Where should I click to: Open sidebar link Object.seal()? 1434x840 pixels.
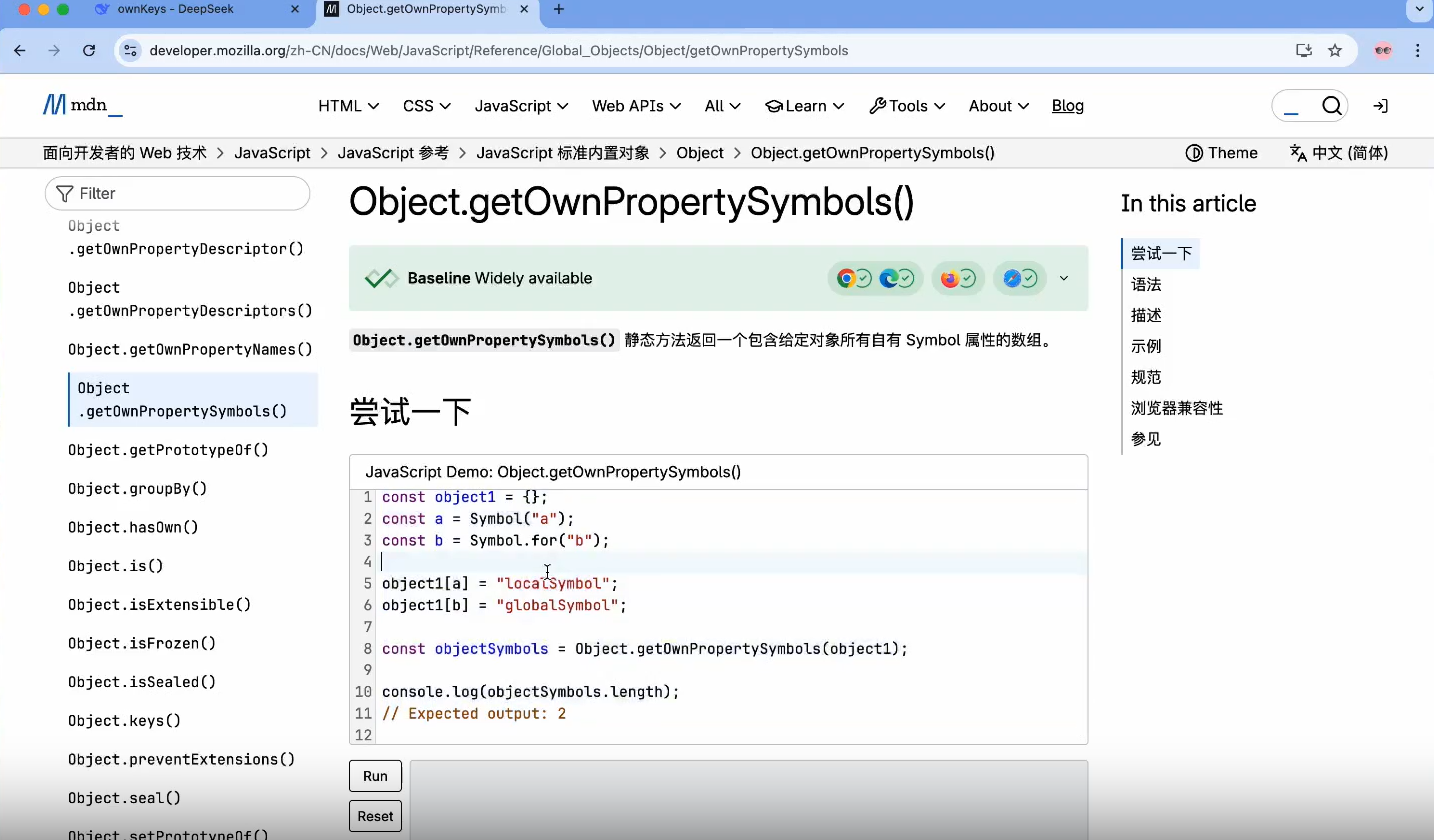pyautogui.click(x=125, y=798)
